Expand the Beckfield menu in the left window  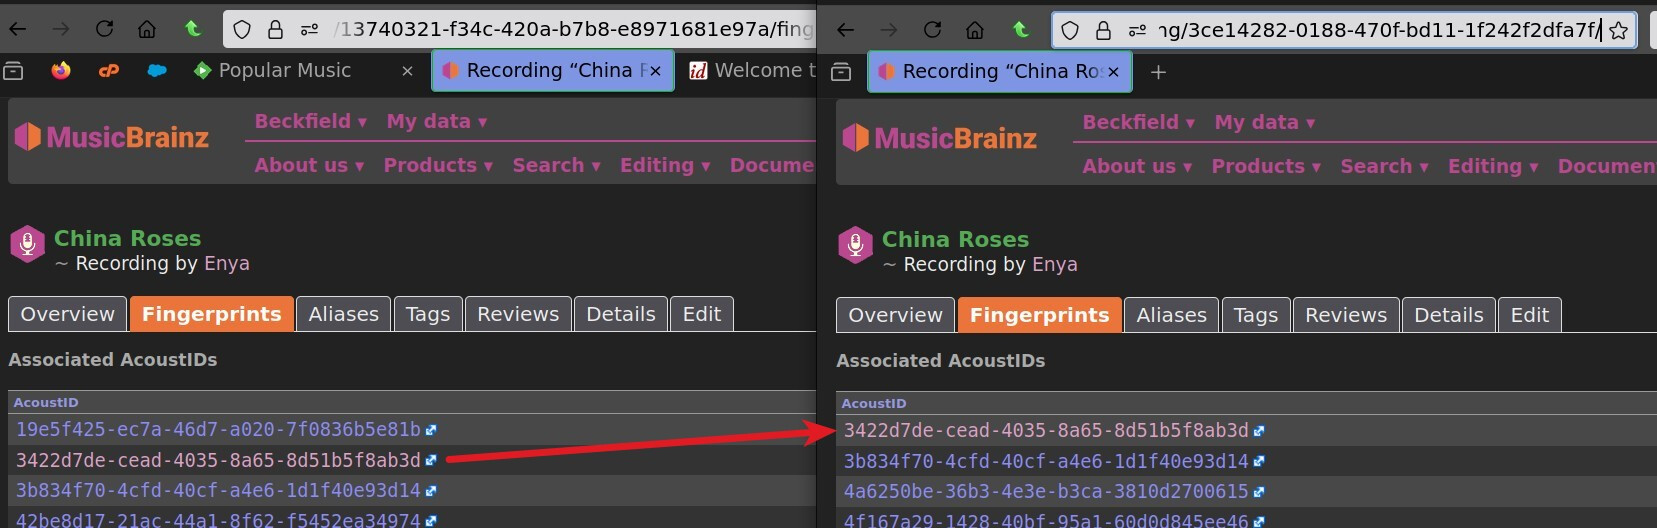310,121
